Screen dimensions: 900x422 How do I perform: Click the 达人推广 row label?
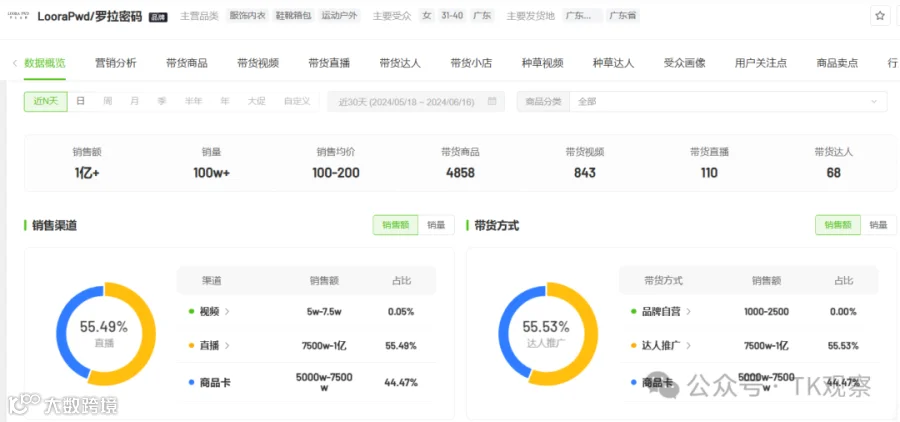click(x=661, y=346)
